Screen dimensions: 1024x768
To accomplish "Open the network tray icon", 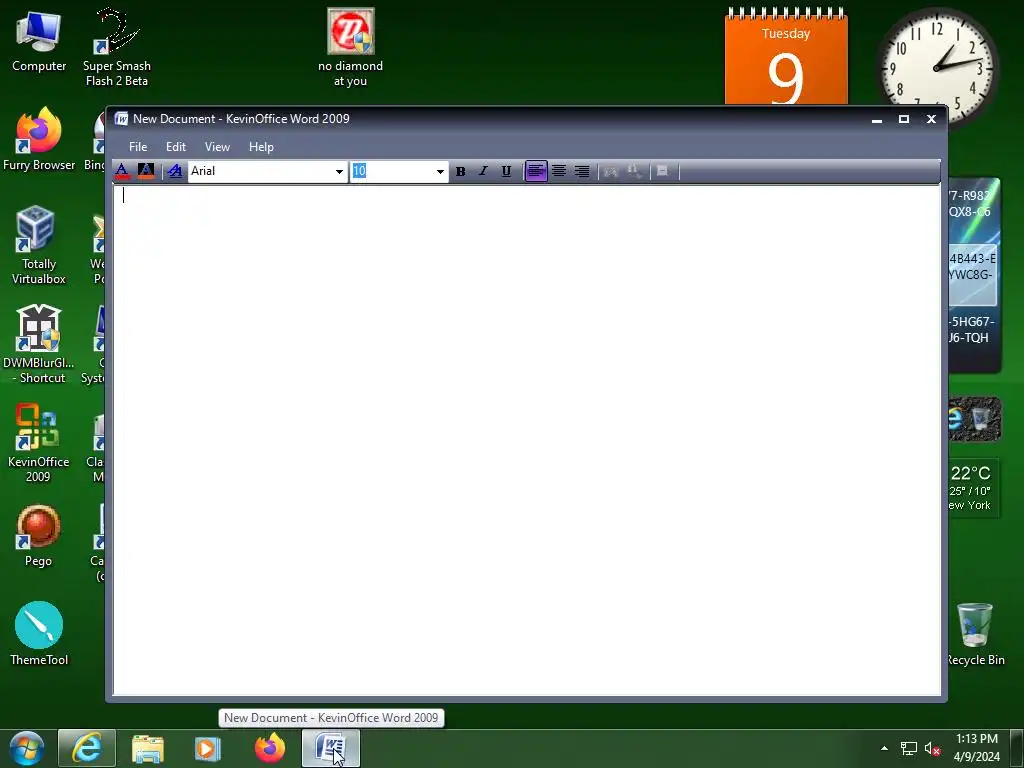I will [908, 749].
